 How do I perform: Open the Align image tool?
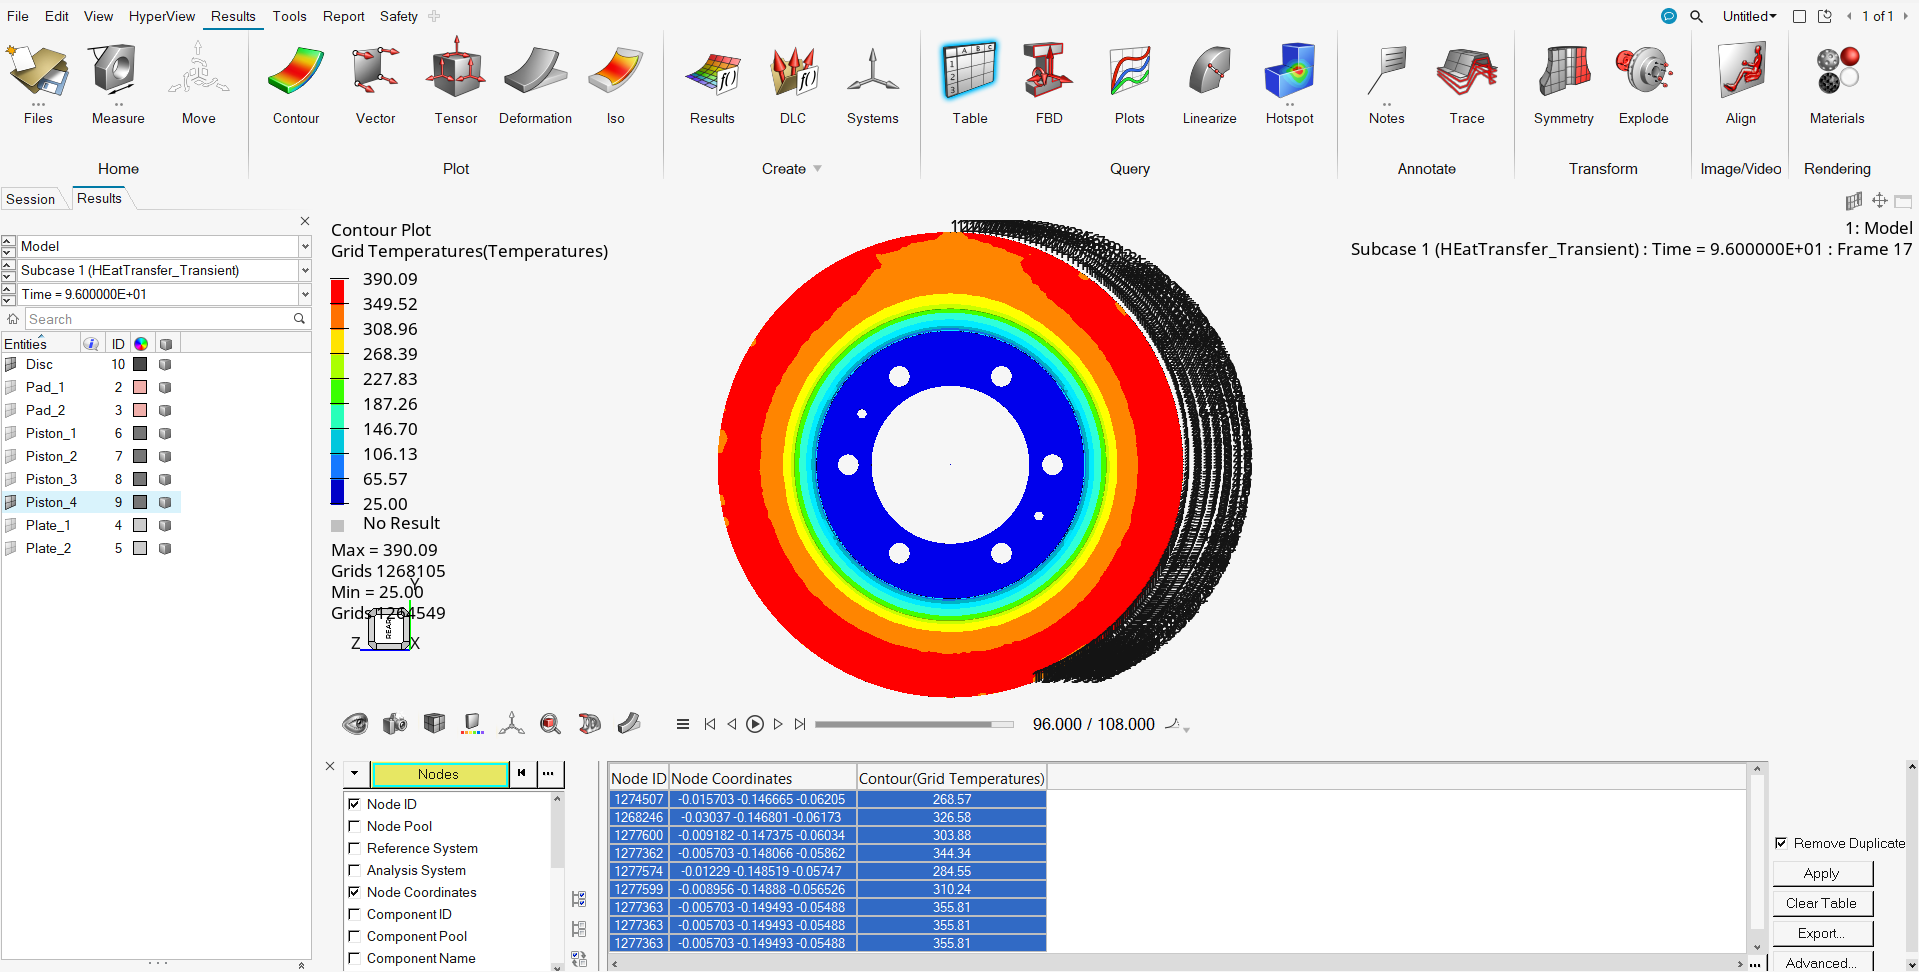tap(1741, 84)
